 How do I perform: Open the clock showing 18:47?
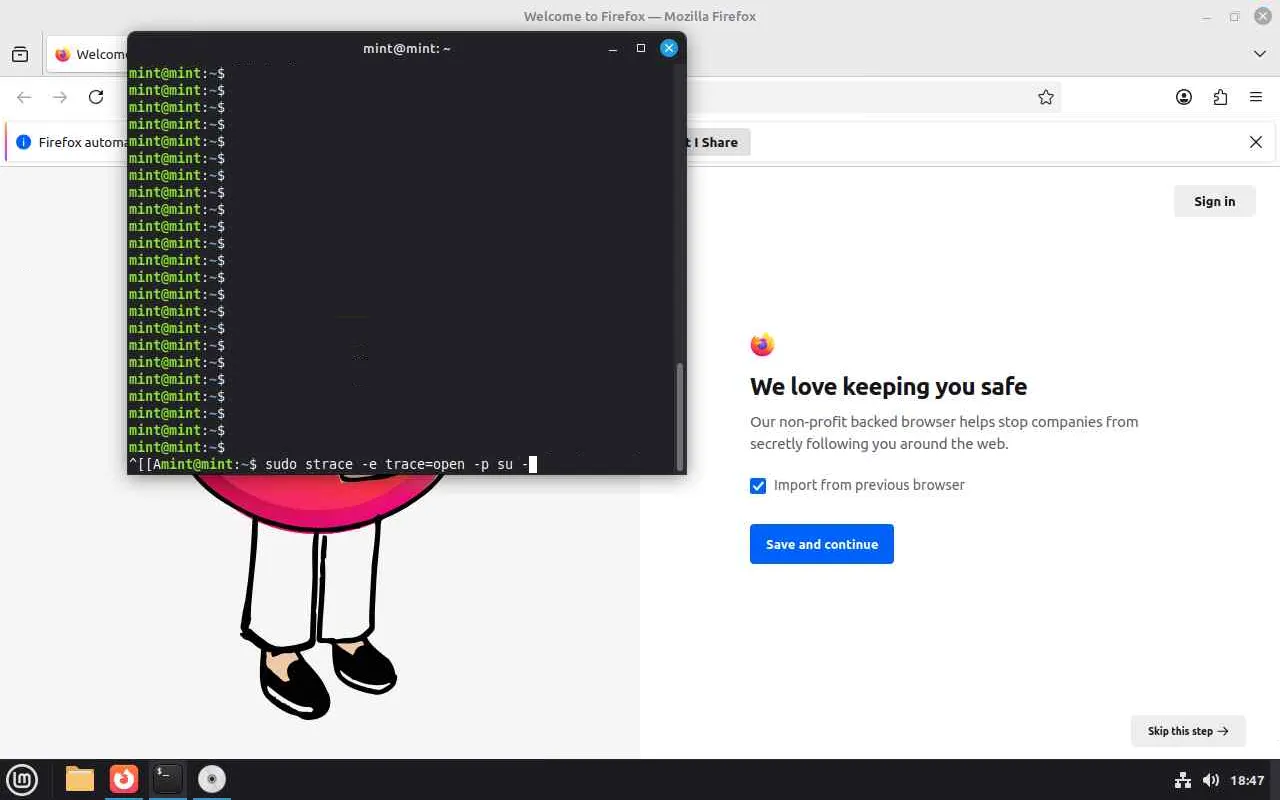click(1248, 780)
